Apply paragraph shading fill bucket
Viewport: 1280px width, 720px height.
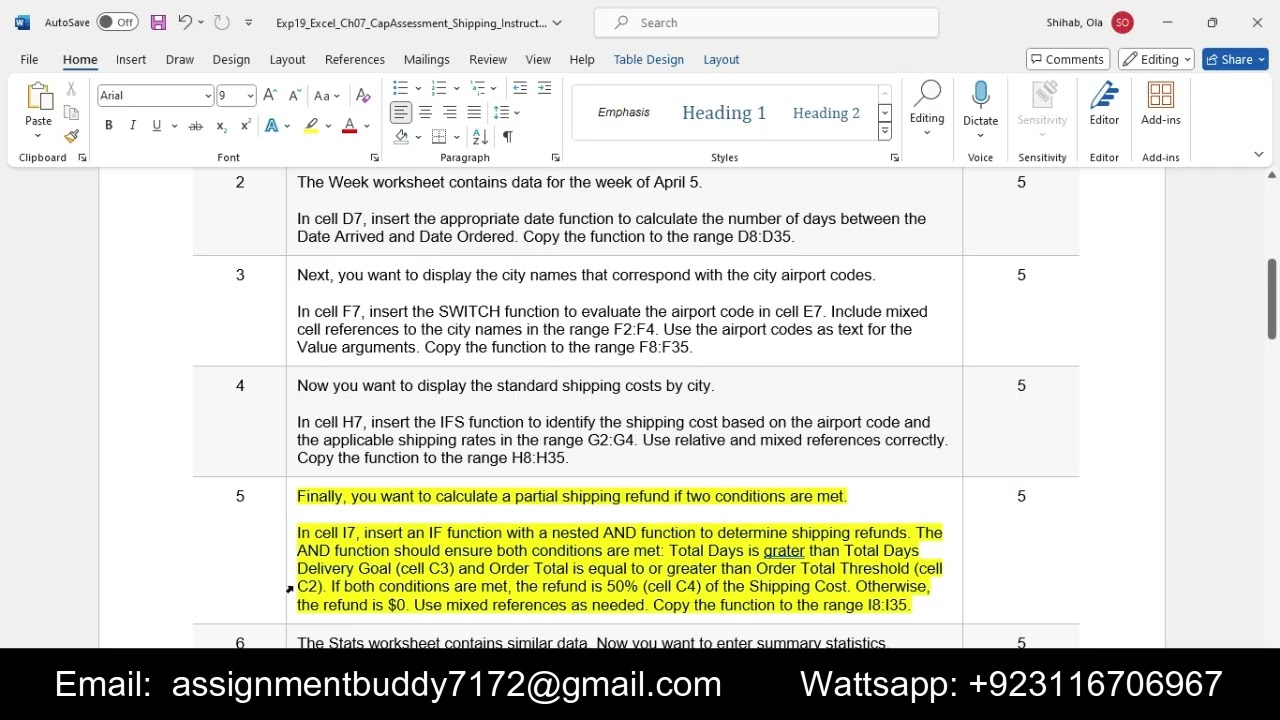(401, 136)
